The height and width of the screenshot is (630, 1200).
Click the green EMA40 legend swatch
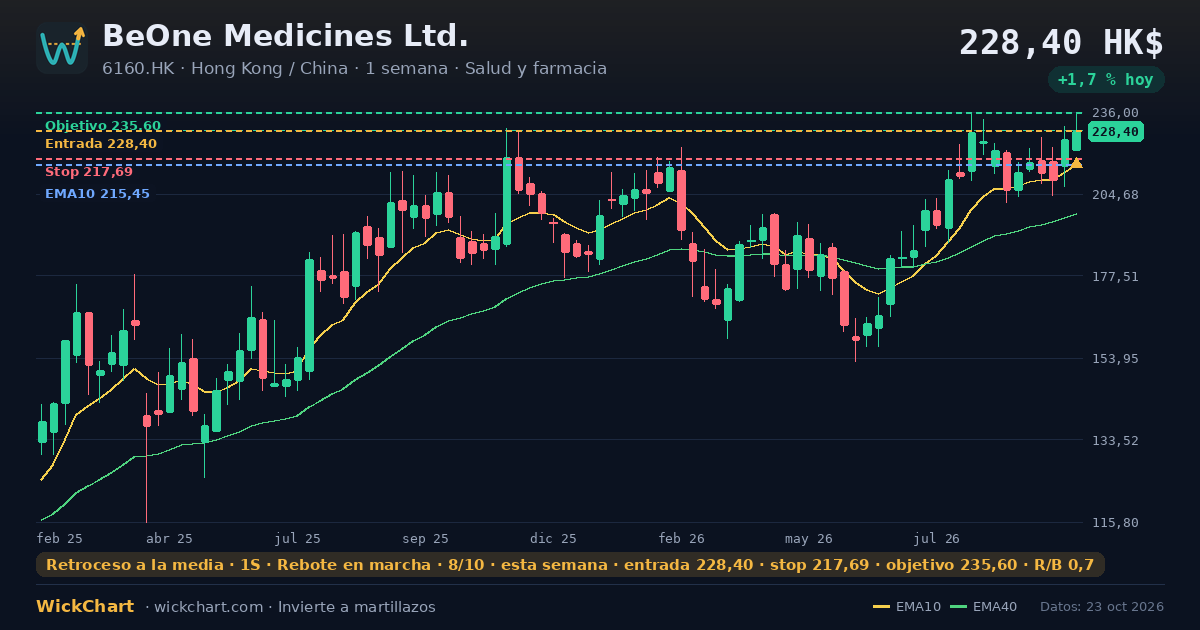point(958,607)
